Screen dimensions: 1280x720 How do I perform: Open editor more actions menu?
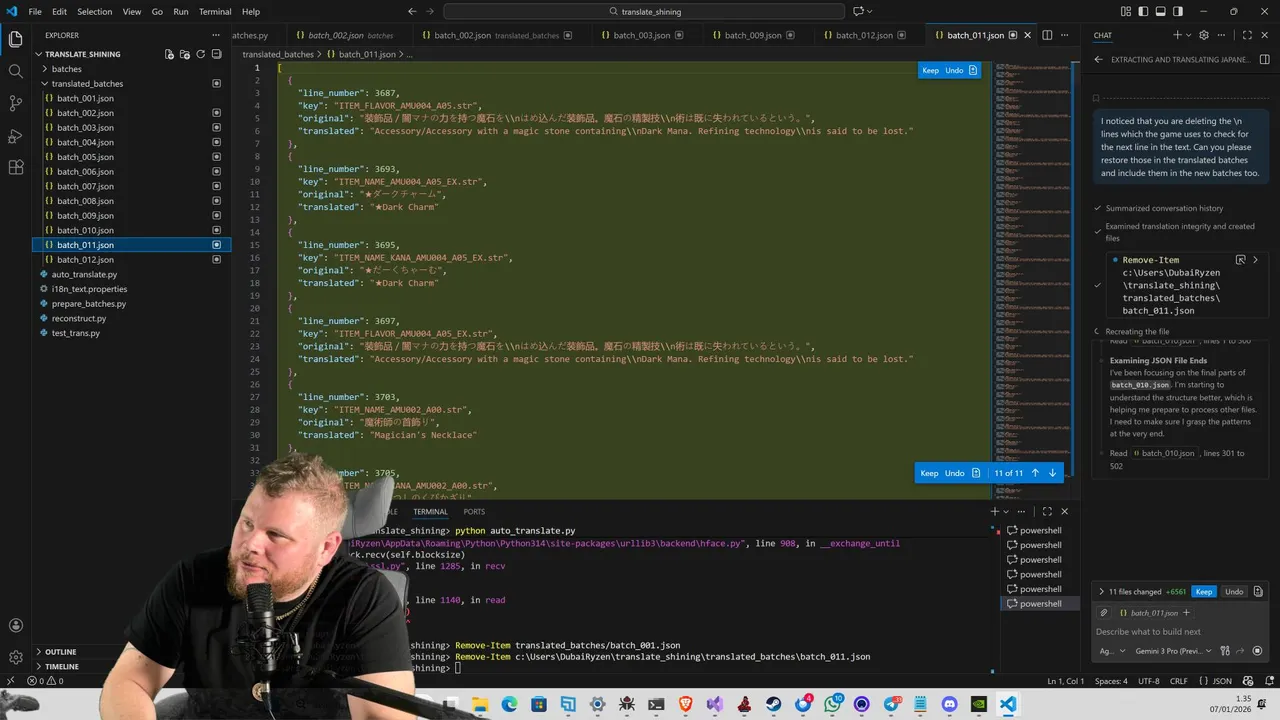coord(1065,35)
